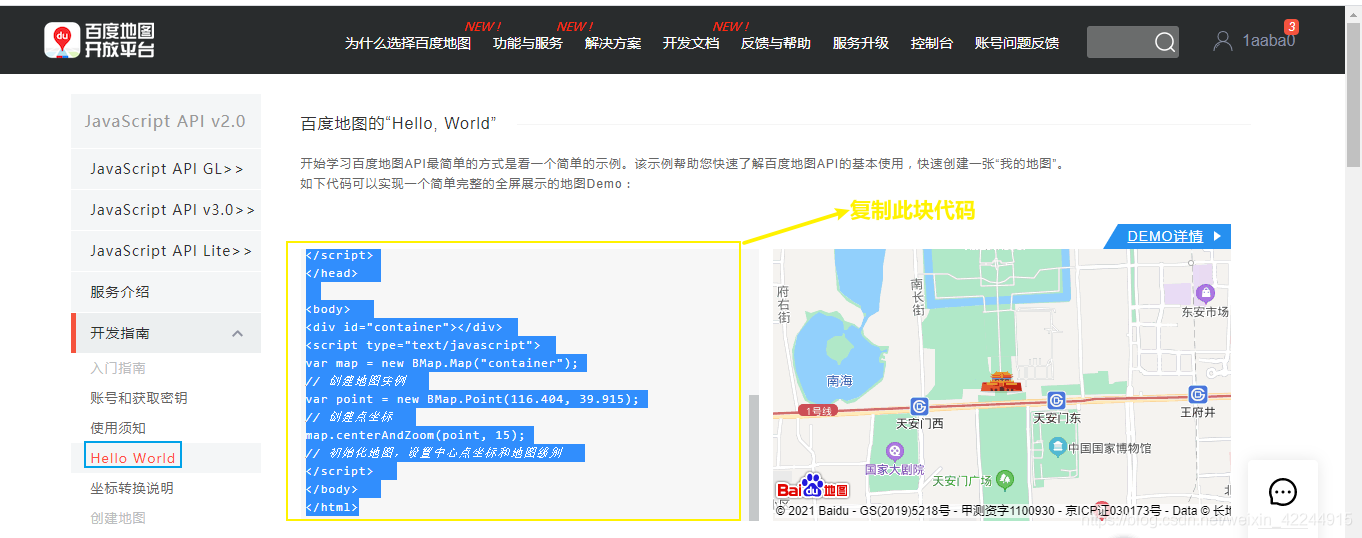Open 解决方案 menu
Image resolution: width=1362 pixels, height=538 pixels.
click(x=613, y=43)
